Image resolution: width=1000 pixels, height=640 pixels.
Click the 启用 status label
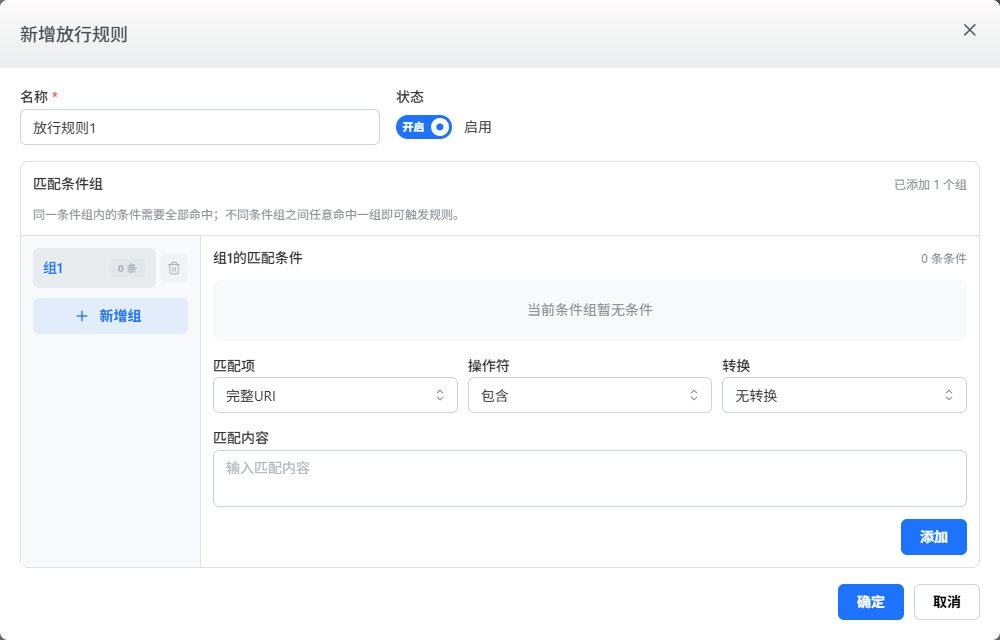478,127
